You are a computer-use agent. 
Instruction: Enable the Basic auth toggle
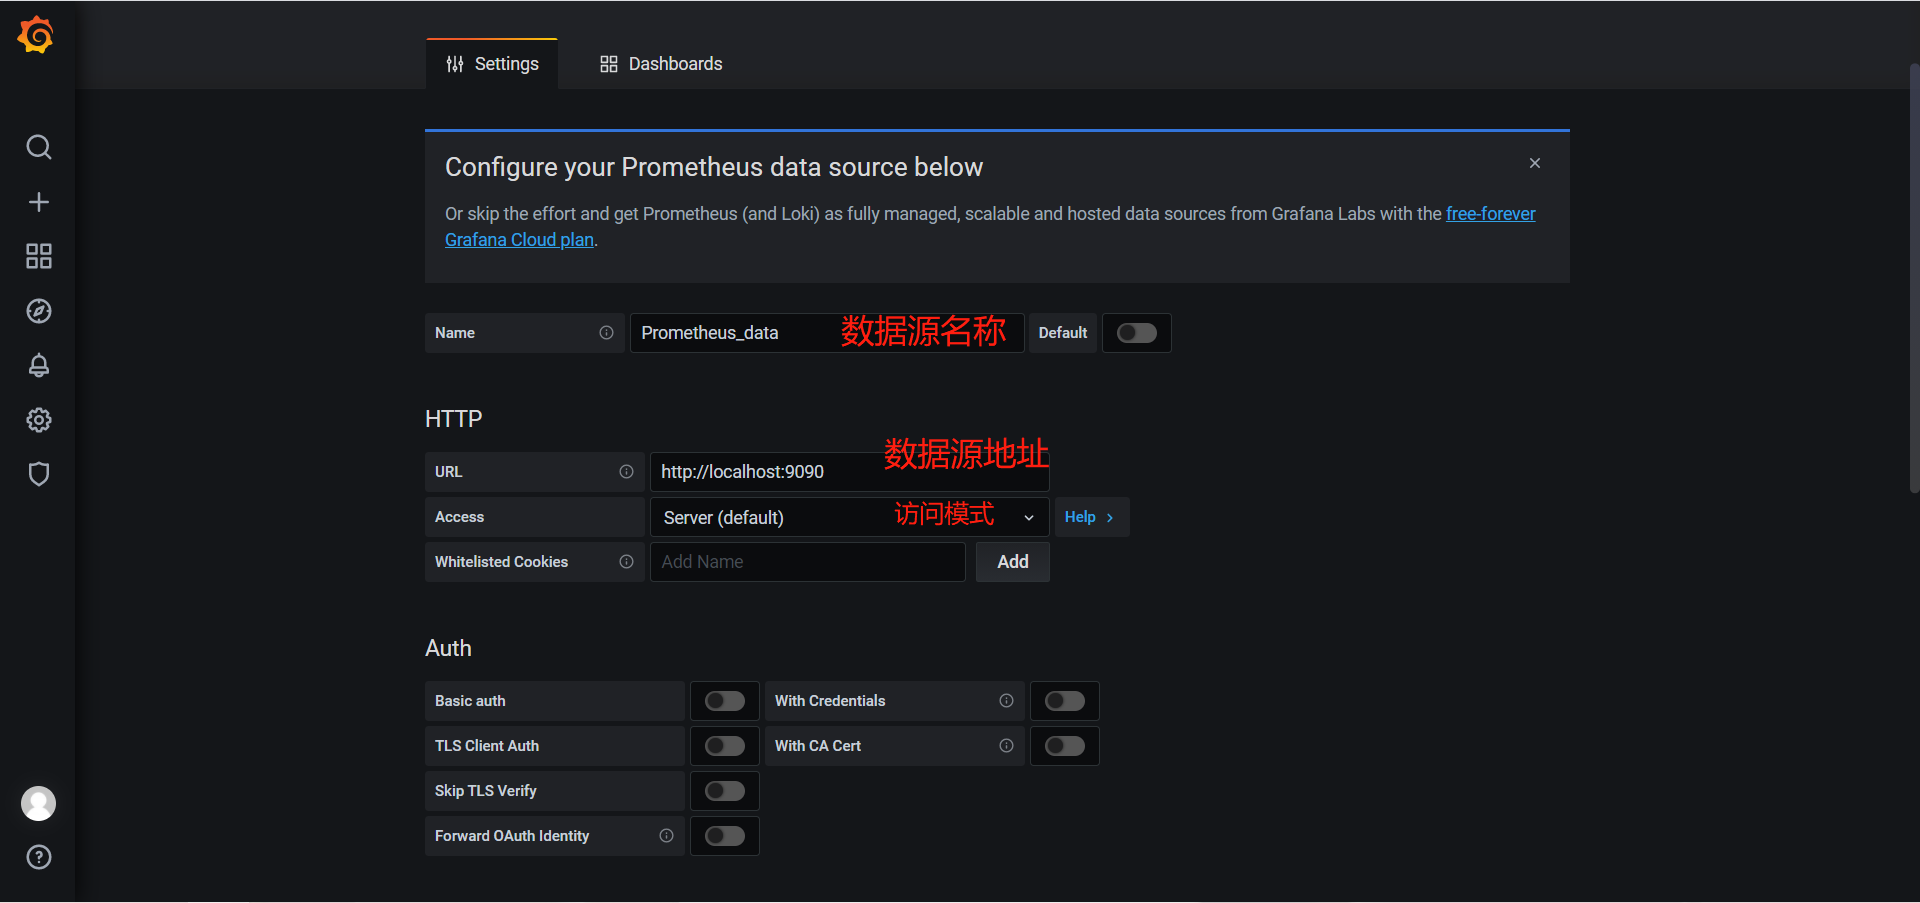pos(724,701)
